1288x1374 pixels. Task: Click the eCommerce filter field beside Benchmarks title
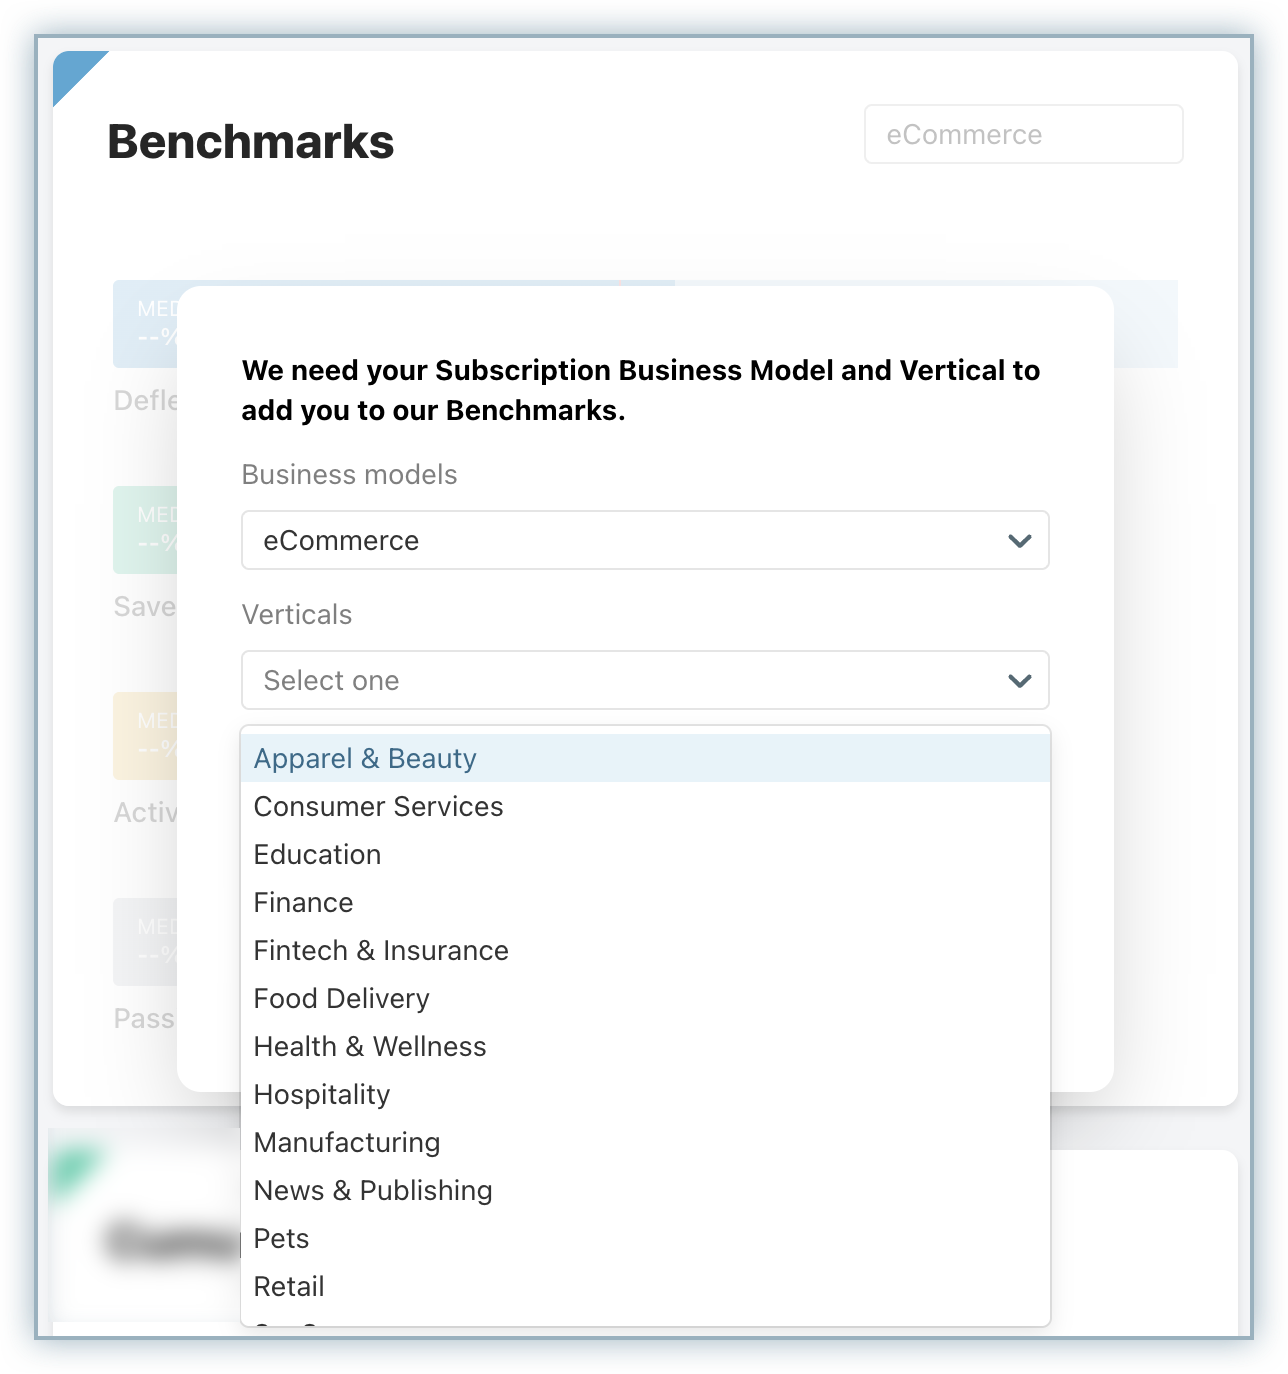click(x=1023, y=135)
